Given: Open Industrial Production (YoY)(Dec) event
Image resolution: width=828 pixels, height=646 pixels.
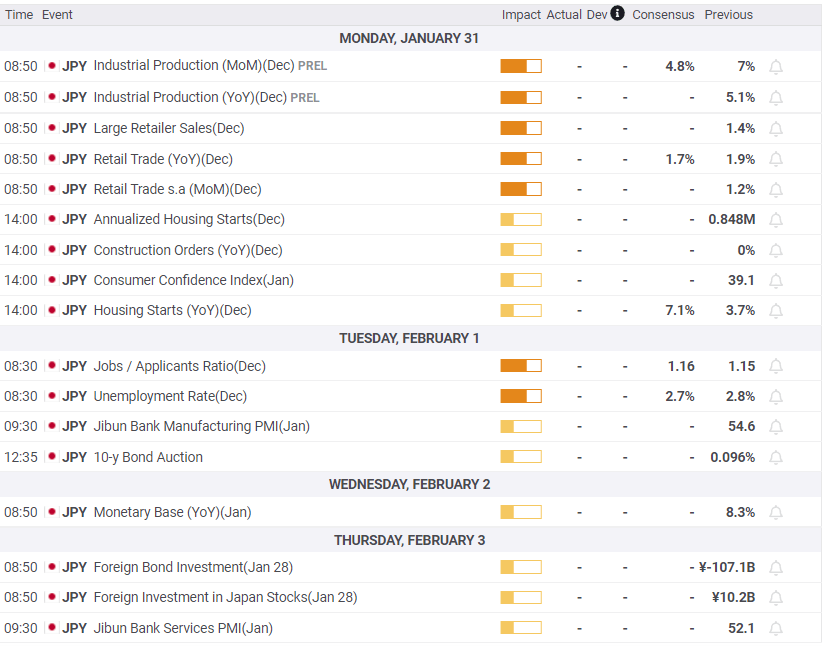Looking at the screenshot, I should tap(190, 98).
